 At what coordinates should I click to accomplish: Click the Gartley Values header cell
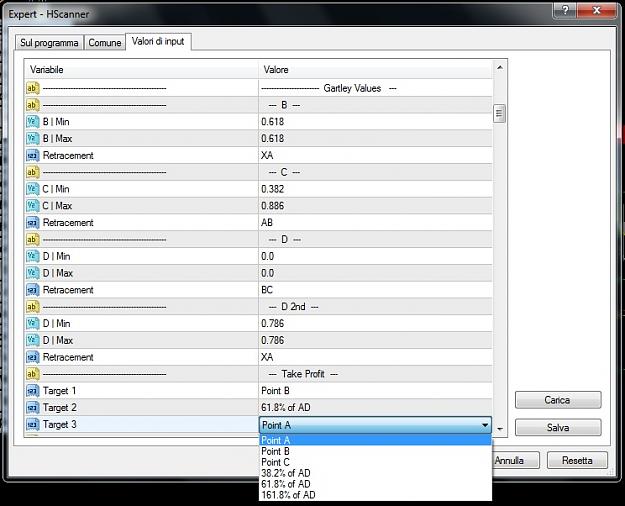(x=375, y=88)
